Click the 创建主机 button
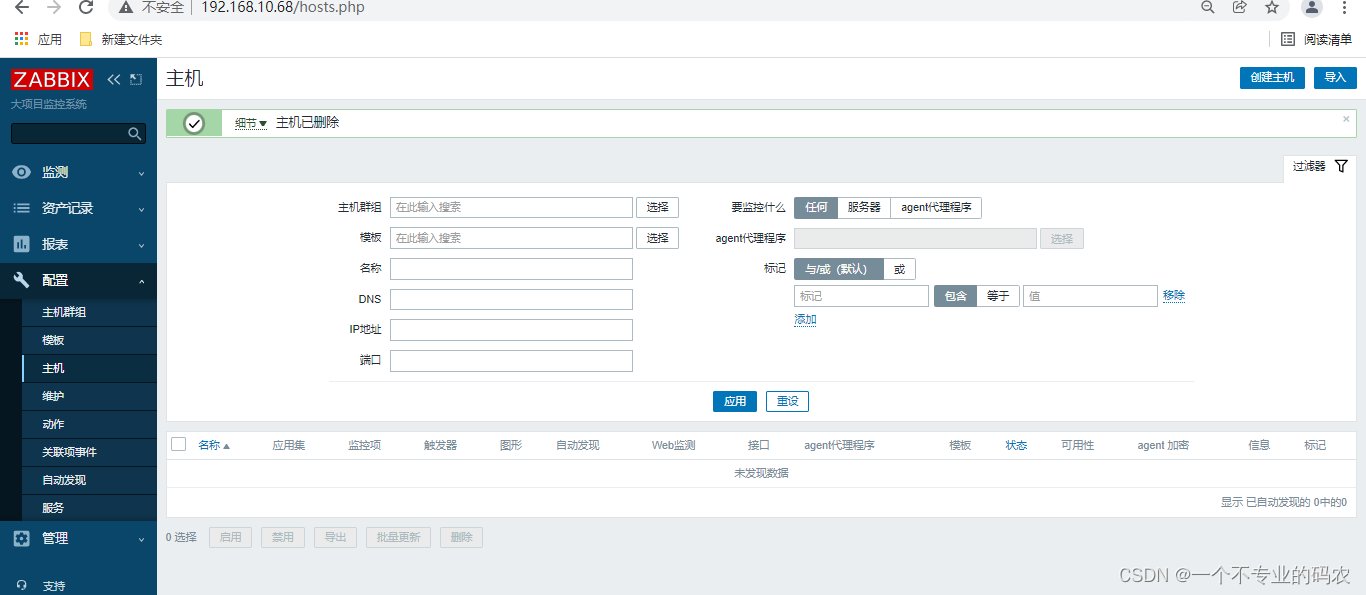 point(1272,77)
